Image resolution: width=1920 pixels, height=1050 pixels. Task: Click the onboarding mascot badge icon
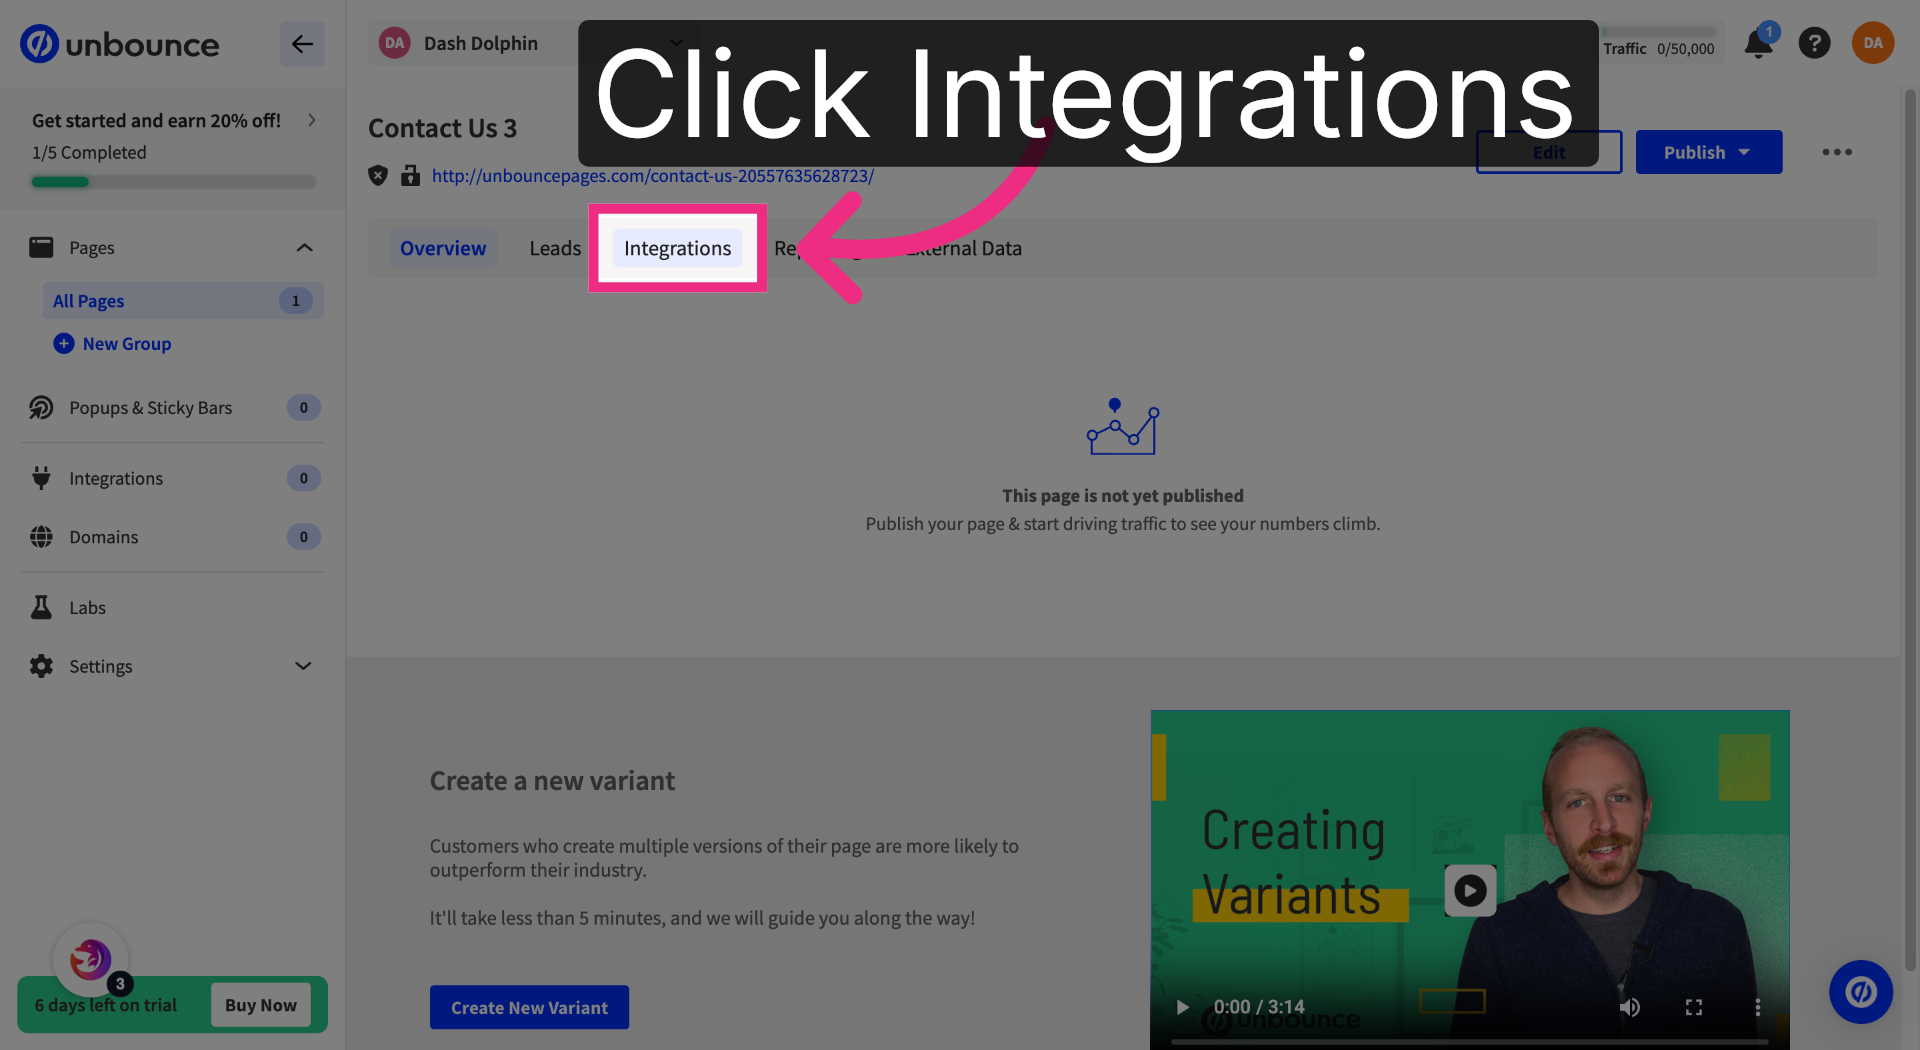point(90,960)
